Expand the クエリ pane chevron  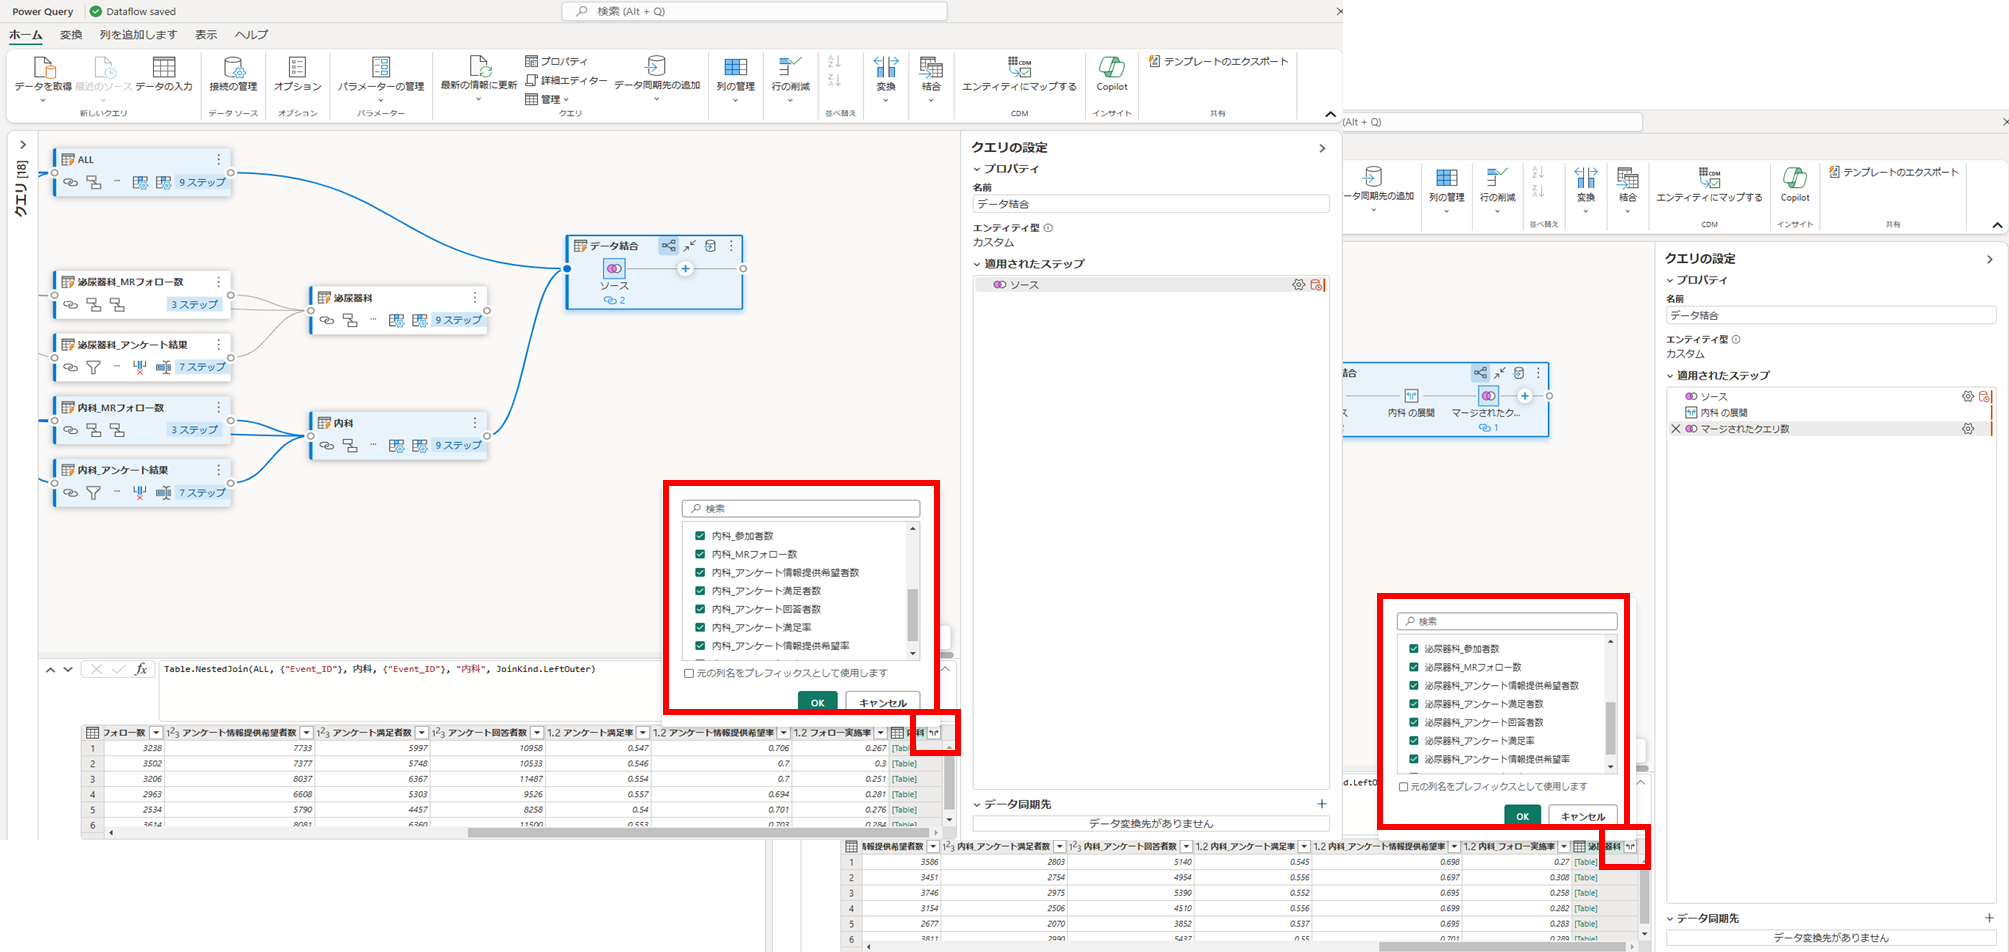tap(23, 145)
